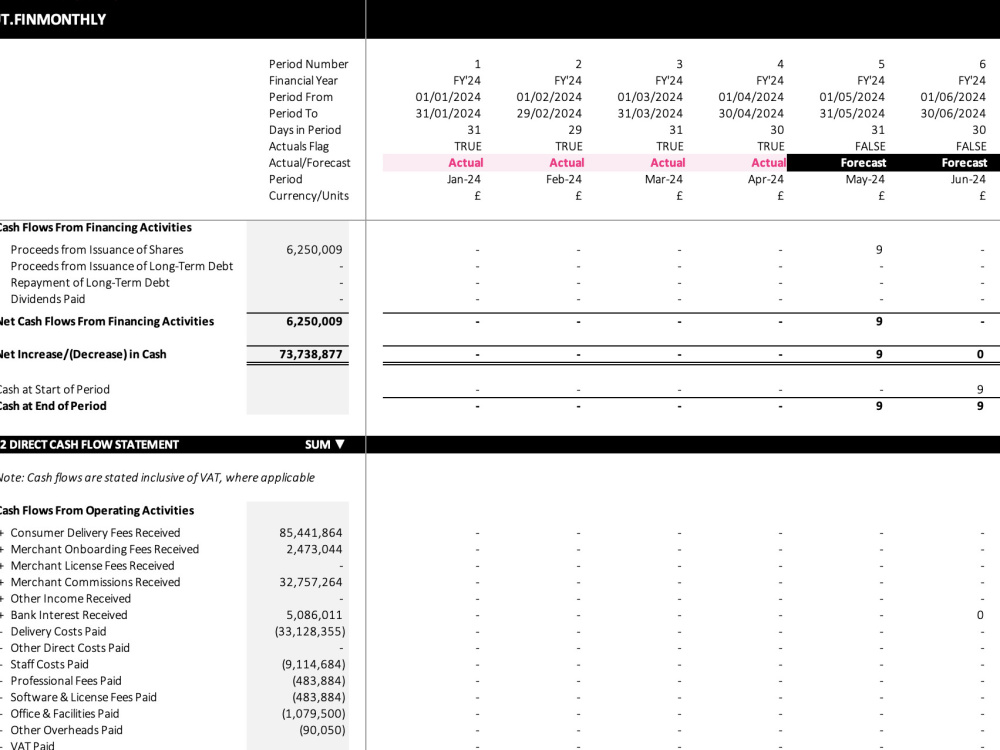Click the 32,757,264 Merchant Commissions total

(311, 582)
